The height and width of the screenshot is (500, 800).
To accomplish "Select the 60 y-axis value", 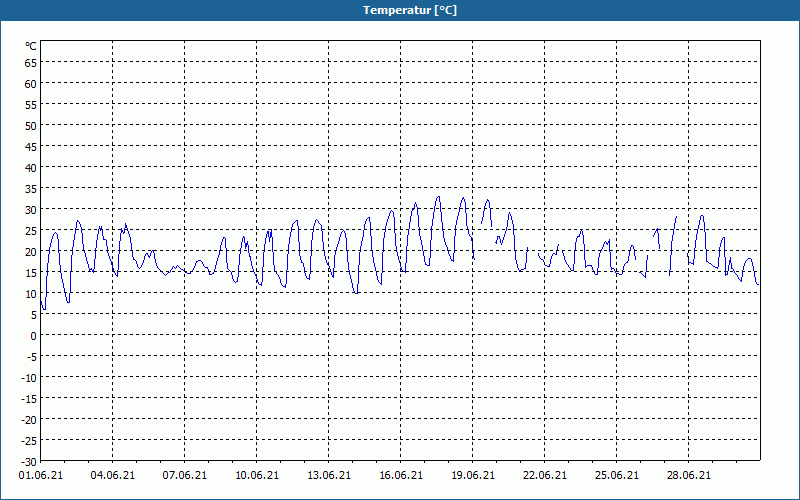I will [x=31, y=84].
